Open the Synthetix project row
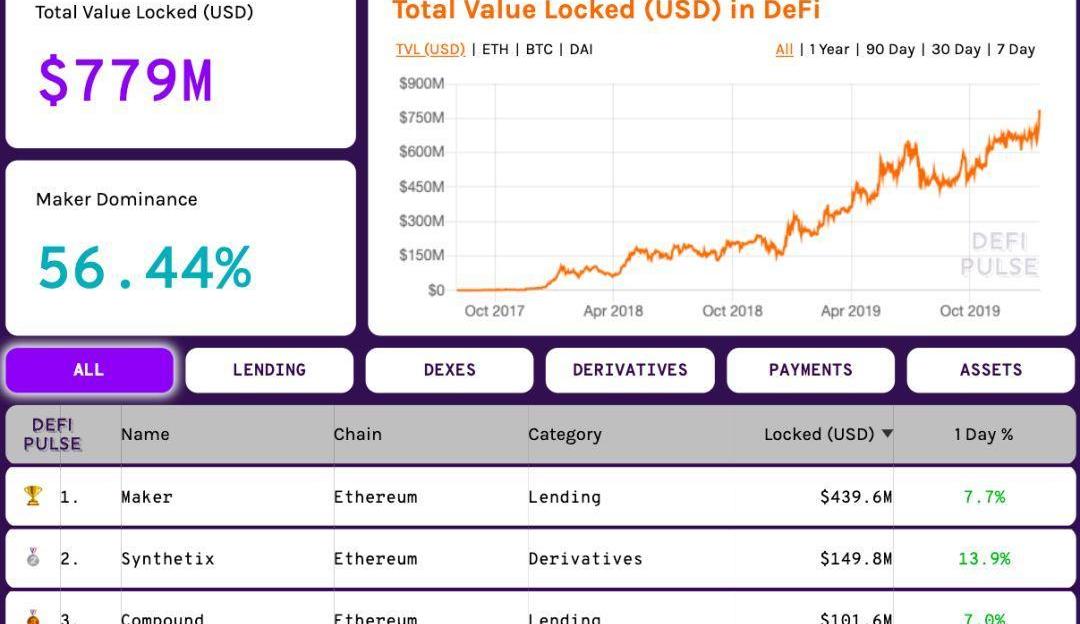Image resolution: width=1080 pixels, height=624 pixels. tap(167, 559)
